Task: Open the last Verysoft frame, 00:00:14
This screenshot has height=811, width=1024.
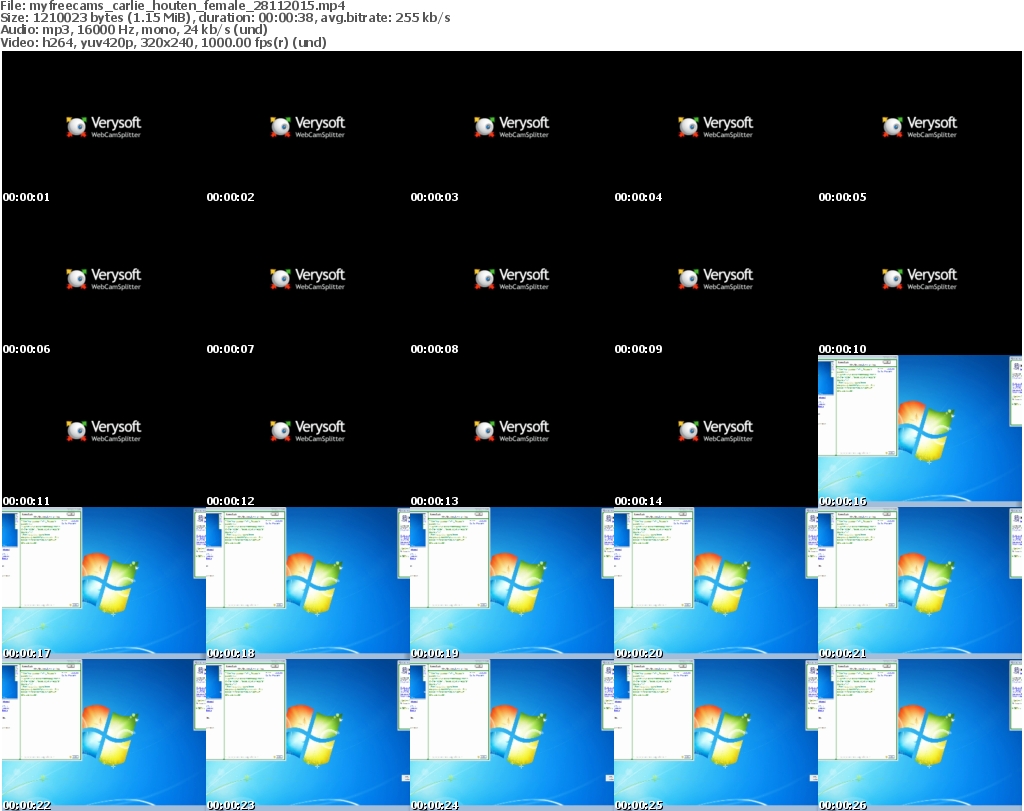Action: pyautogui.click(x=716, y=432)
